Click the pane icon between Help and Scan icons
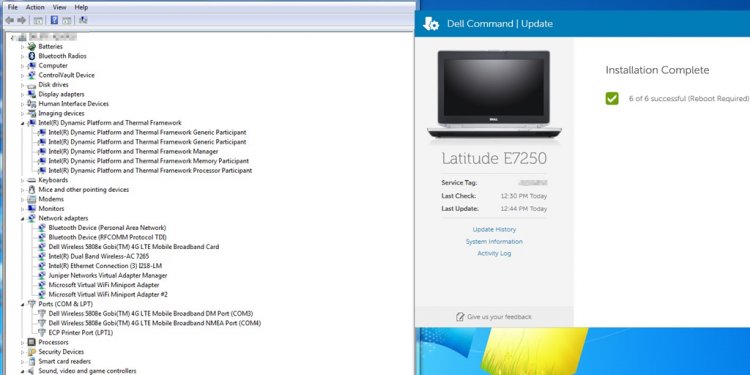Image resolution: width=750 pixels, height=375 pixels. (67, 20)
